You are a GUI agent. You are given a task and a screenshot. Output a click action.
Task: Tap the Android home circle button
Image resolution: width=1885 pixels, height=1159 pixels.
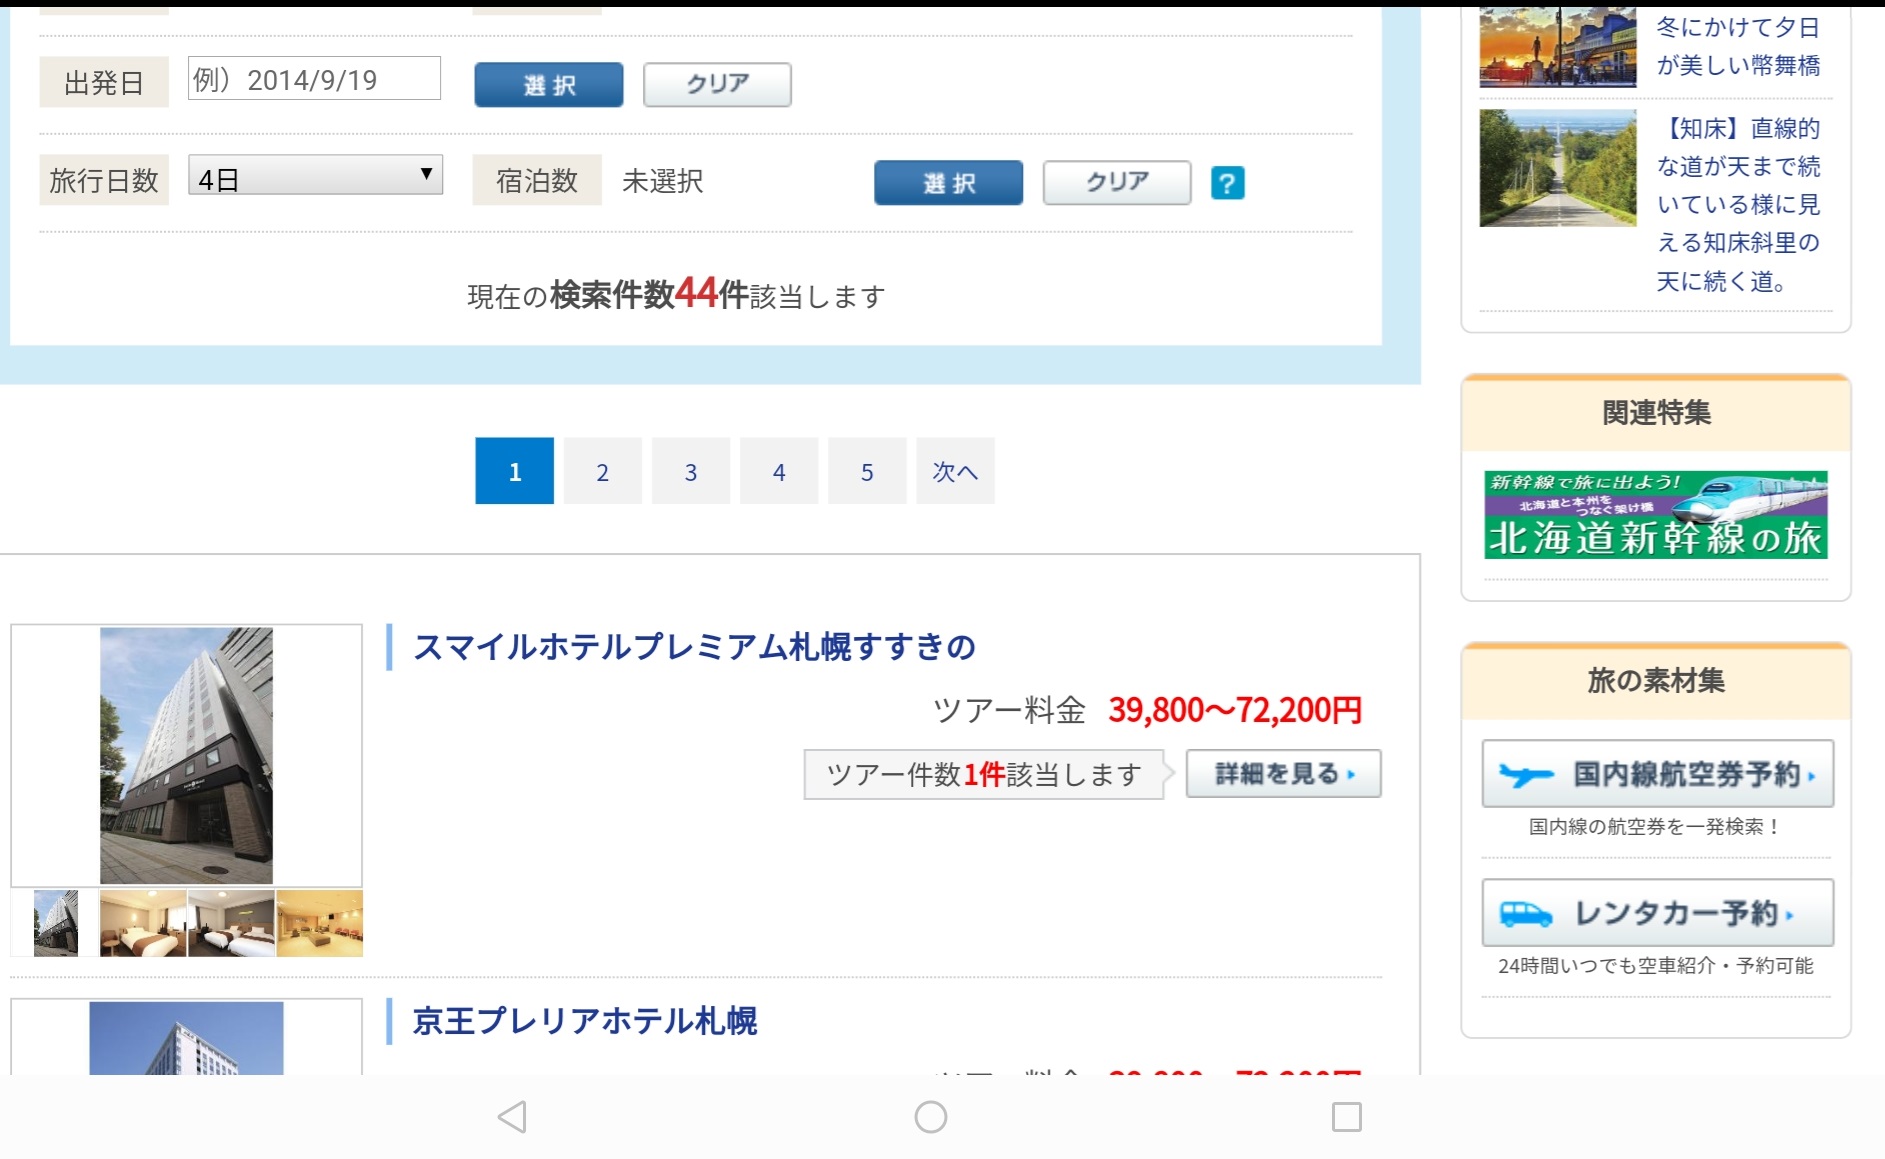pyautogui.click(x=930, y=1116)
